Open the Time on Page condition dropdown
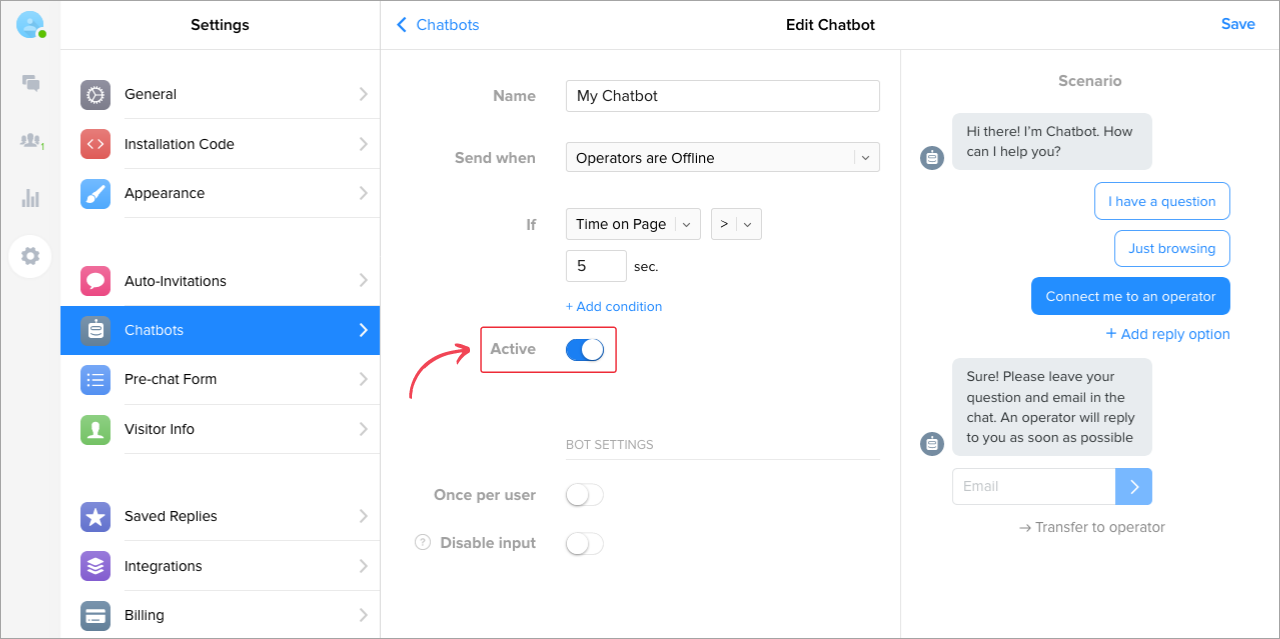Viewport: 1280px width, 639px height. tap(633, 224)
